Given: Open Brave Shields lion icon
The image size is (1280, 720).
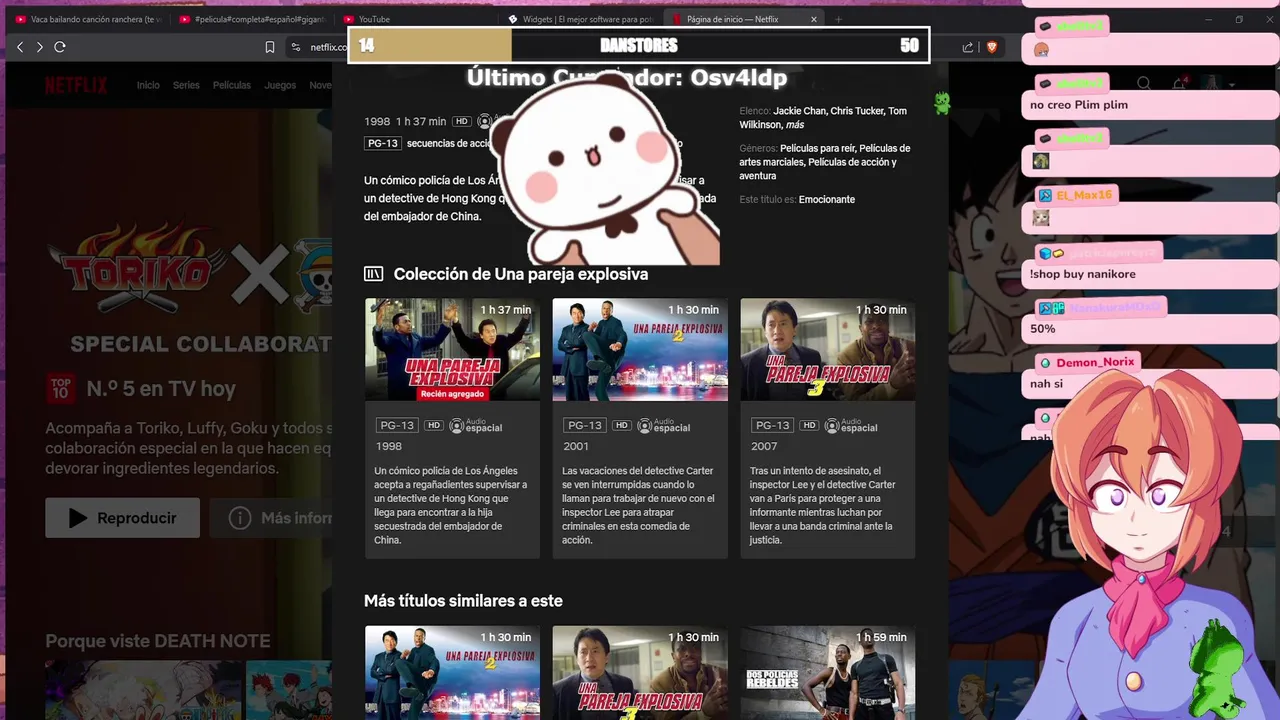Looking at the screenshot, I should 992,47.
